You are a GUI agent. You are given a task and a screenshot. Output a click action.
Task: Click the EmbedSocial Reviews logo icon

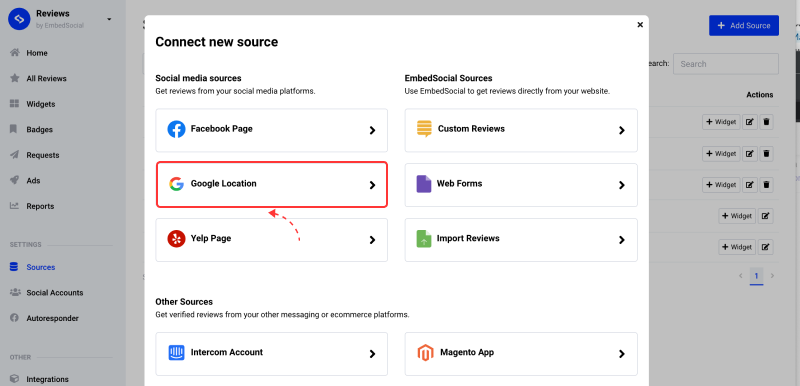pos(19,19)
